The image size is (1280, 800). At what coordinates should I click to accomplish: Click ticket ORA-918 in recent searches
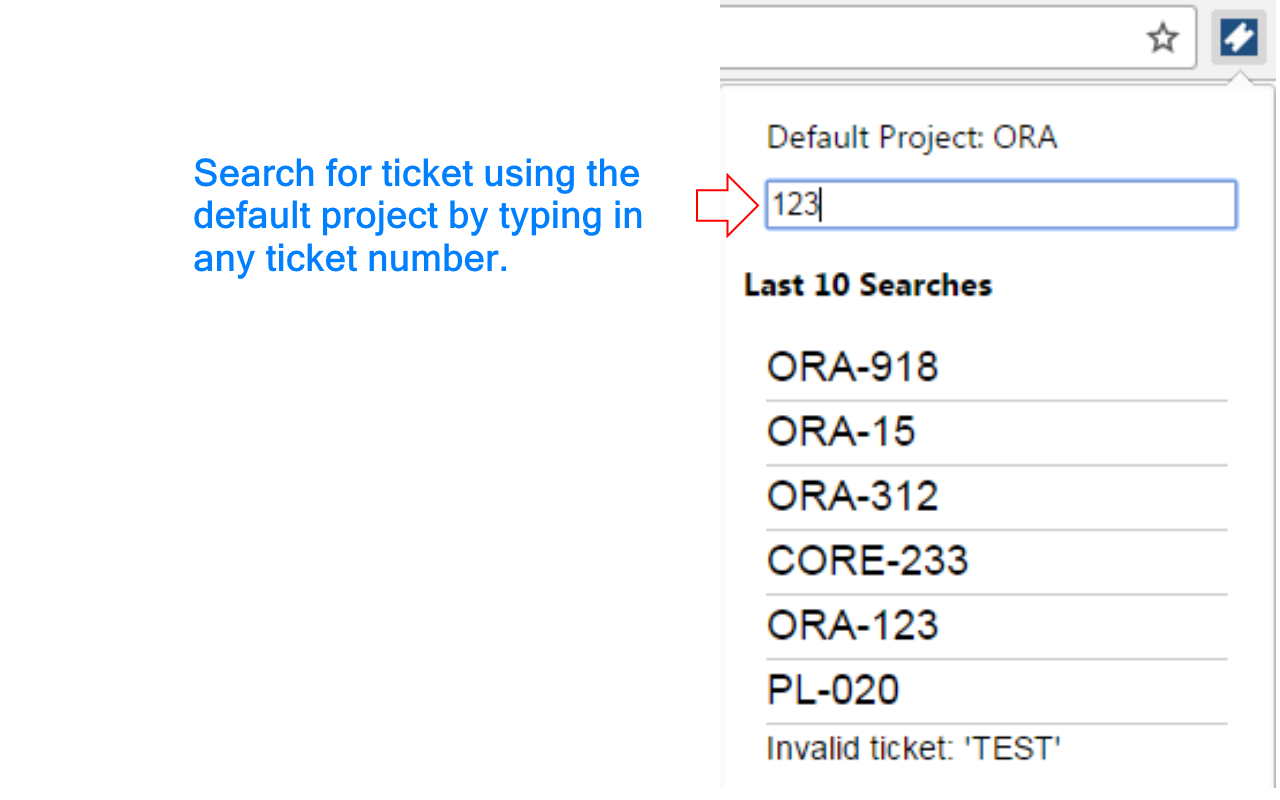[852, 366]
